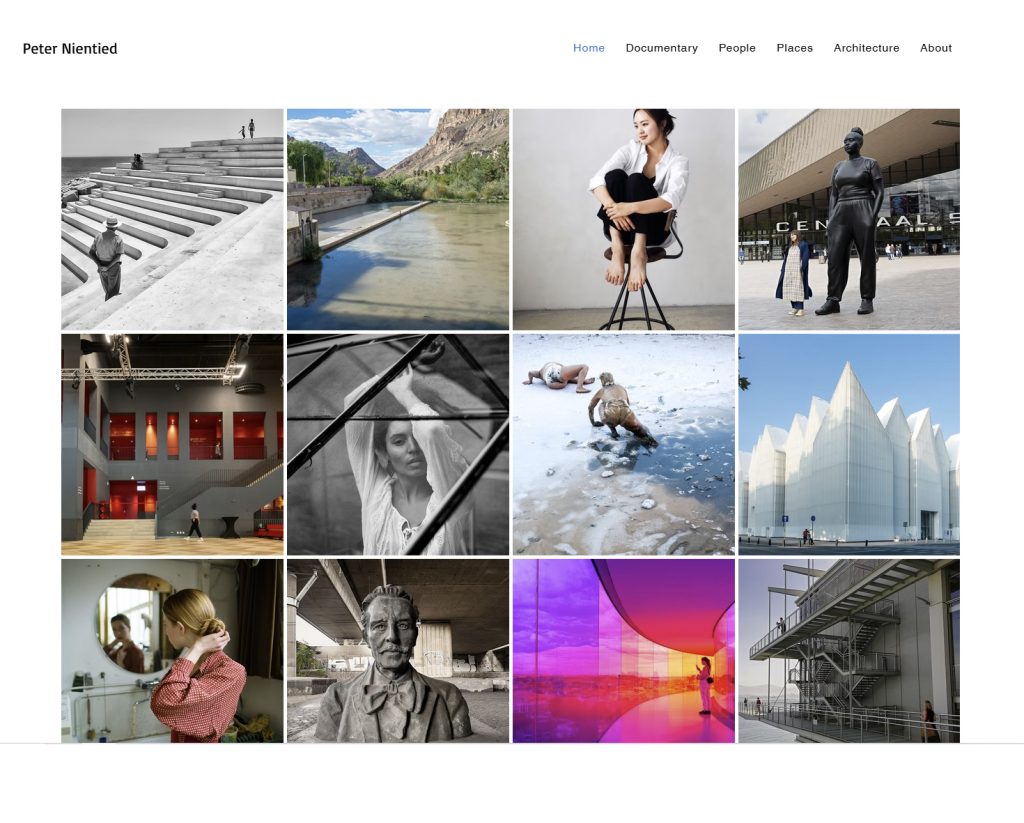This screenshot has height=823, width=1024.
Task: Open the rainbow glass corridor photo
Action: pyautogui.click(x=624, y=651)
